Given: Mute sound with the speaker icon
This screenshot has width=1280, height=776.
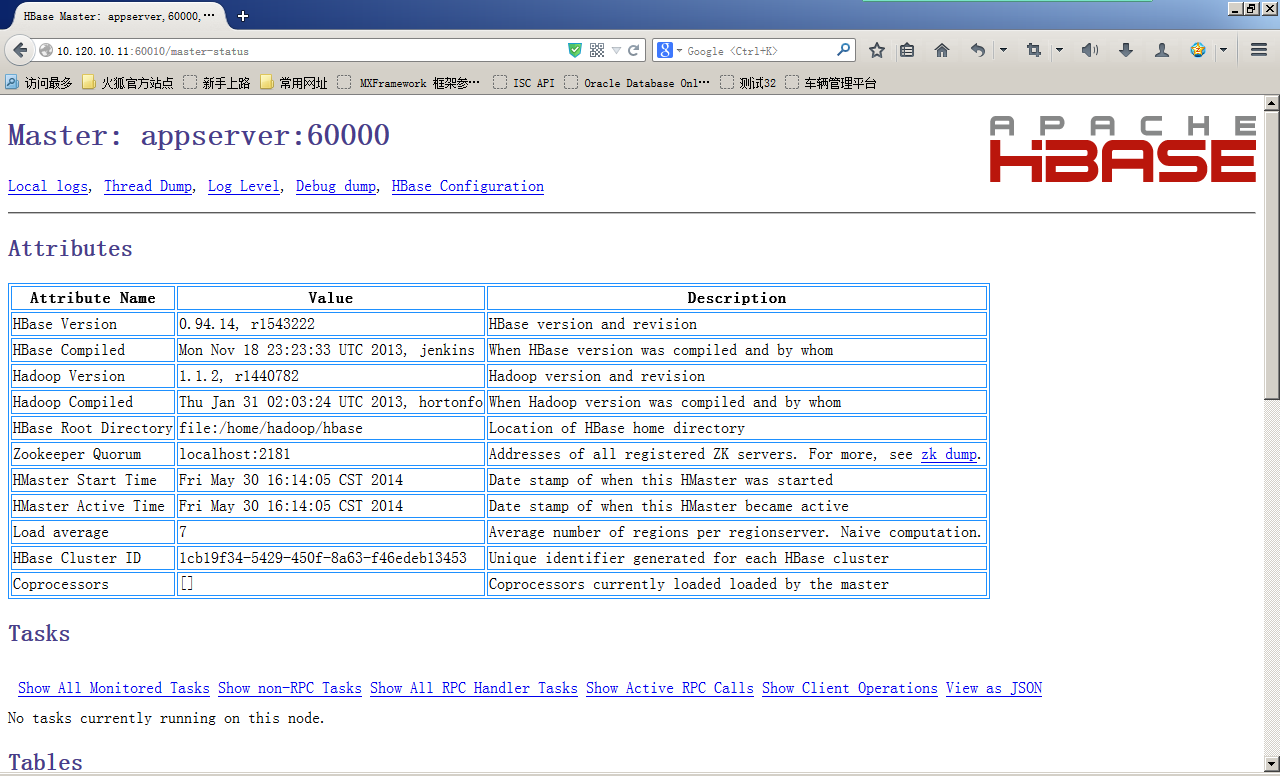Looking at the screenshot, I should pyautogui.click(x=1090, y=50).
